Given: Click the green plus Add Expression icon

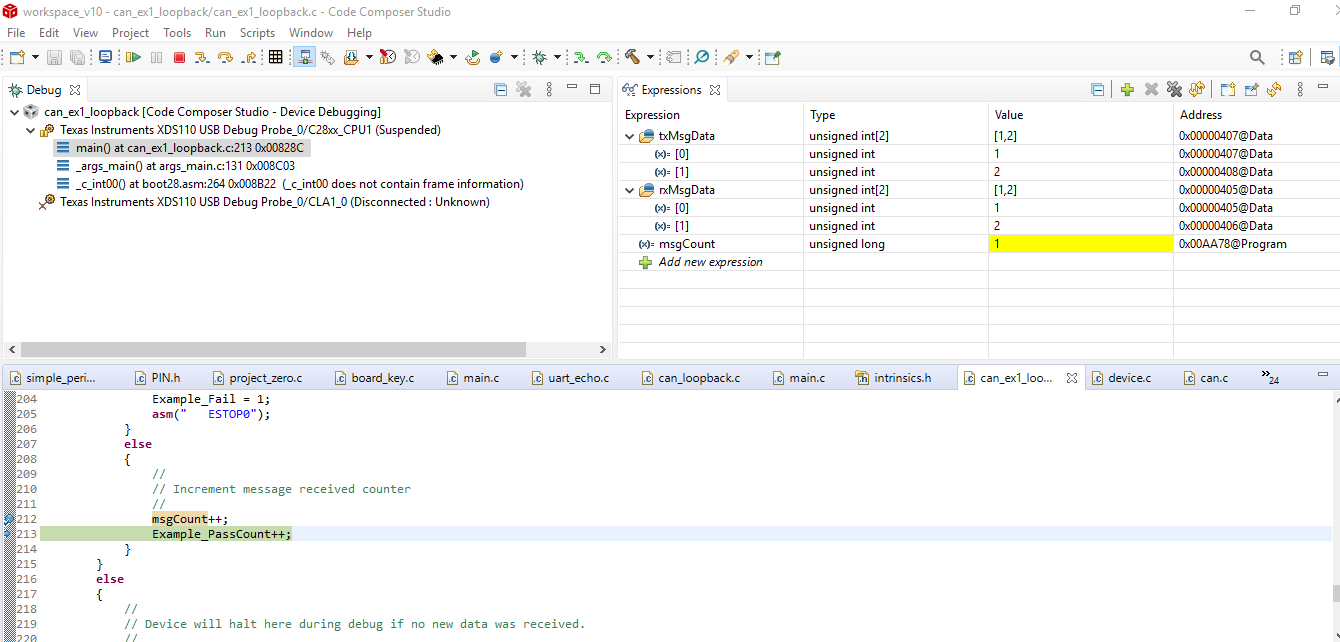Looking at the screenshot, I should click(x=1127, y=90).
